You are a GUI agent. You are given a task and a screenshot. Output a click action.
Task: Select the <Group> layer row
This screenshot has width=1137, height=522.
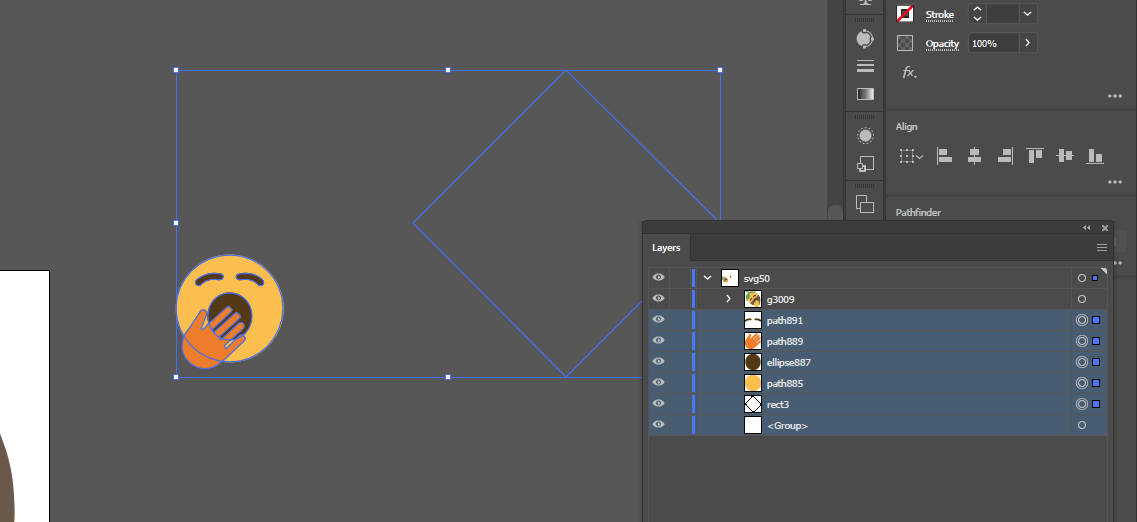[x=877, y=426]
